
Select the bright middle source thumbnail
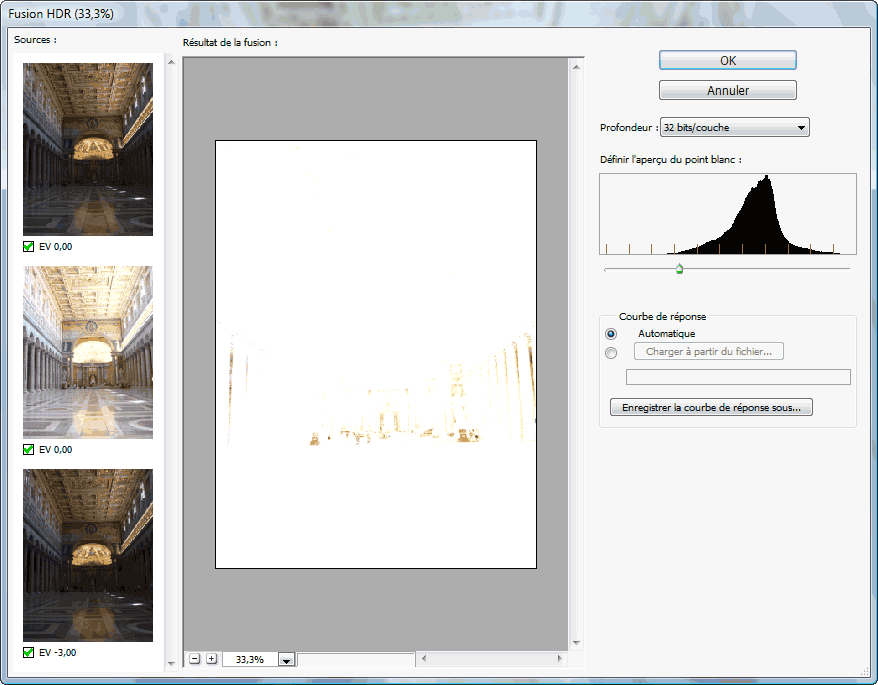tap(88, 352)
